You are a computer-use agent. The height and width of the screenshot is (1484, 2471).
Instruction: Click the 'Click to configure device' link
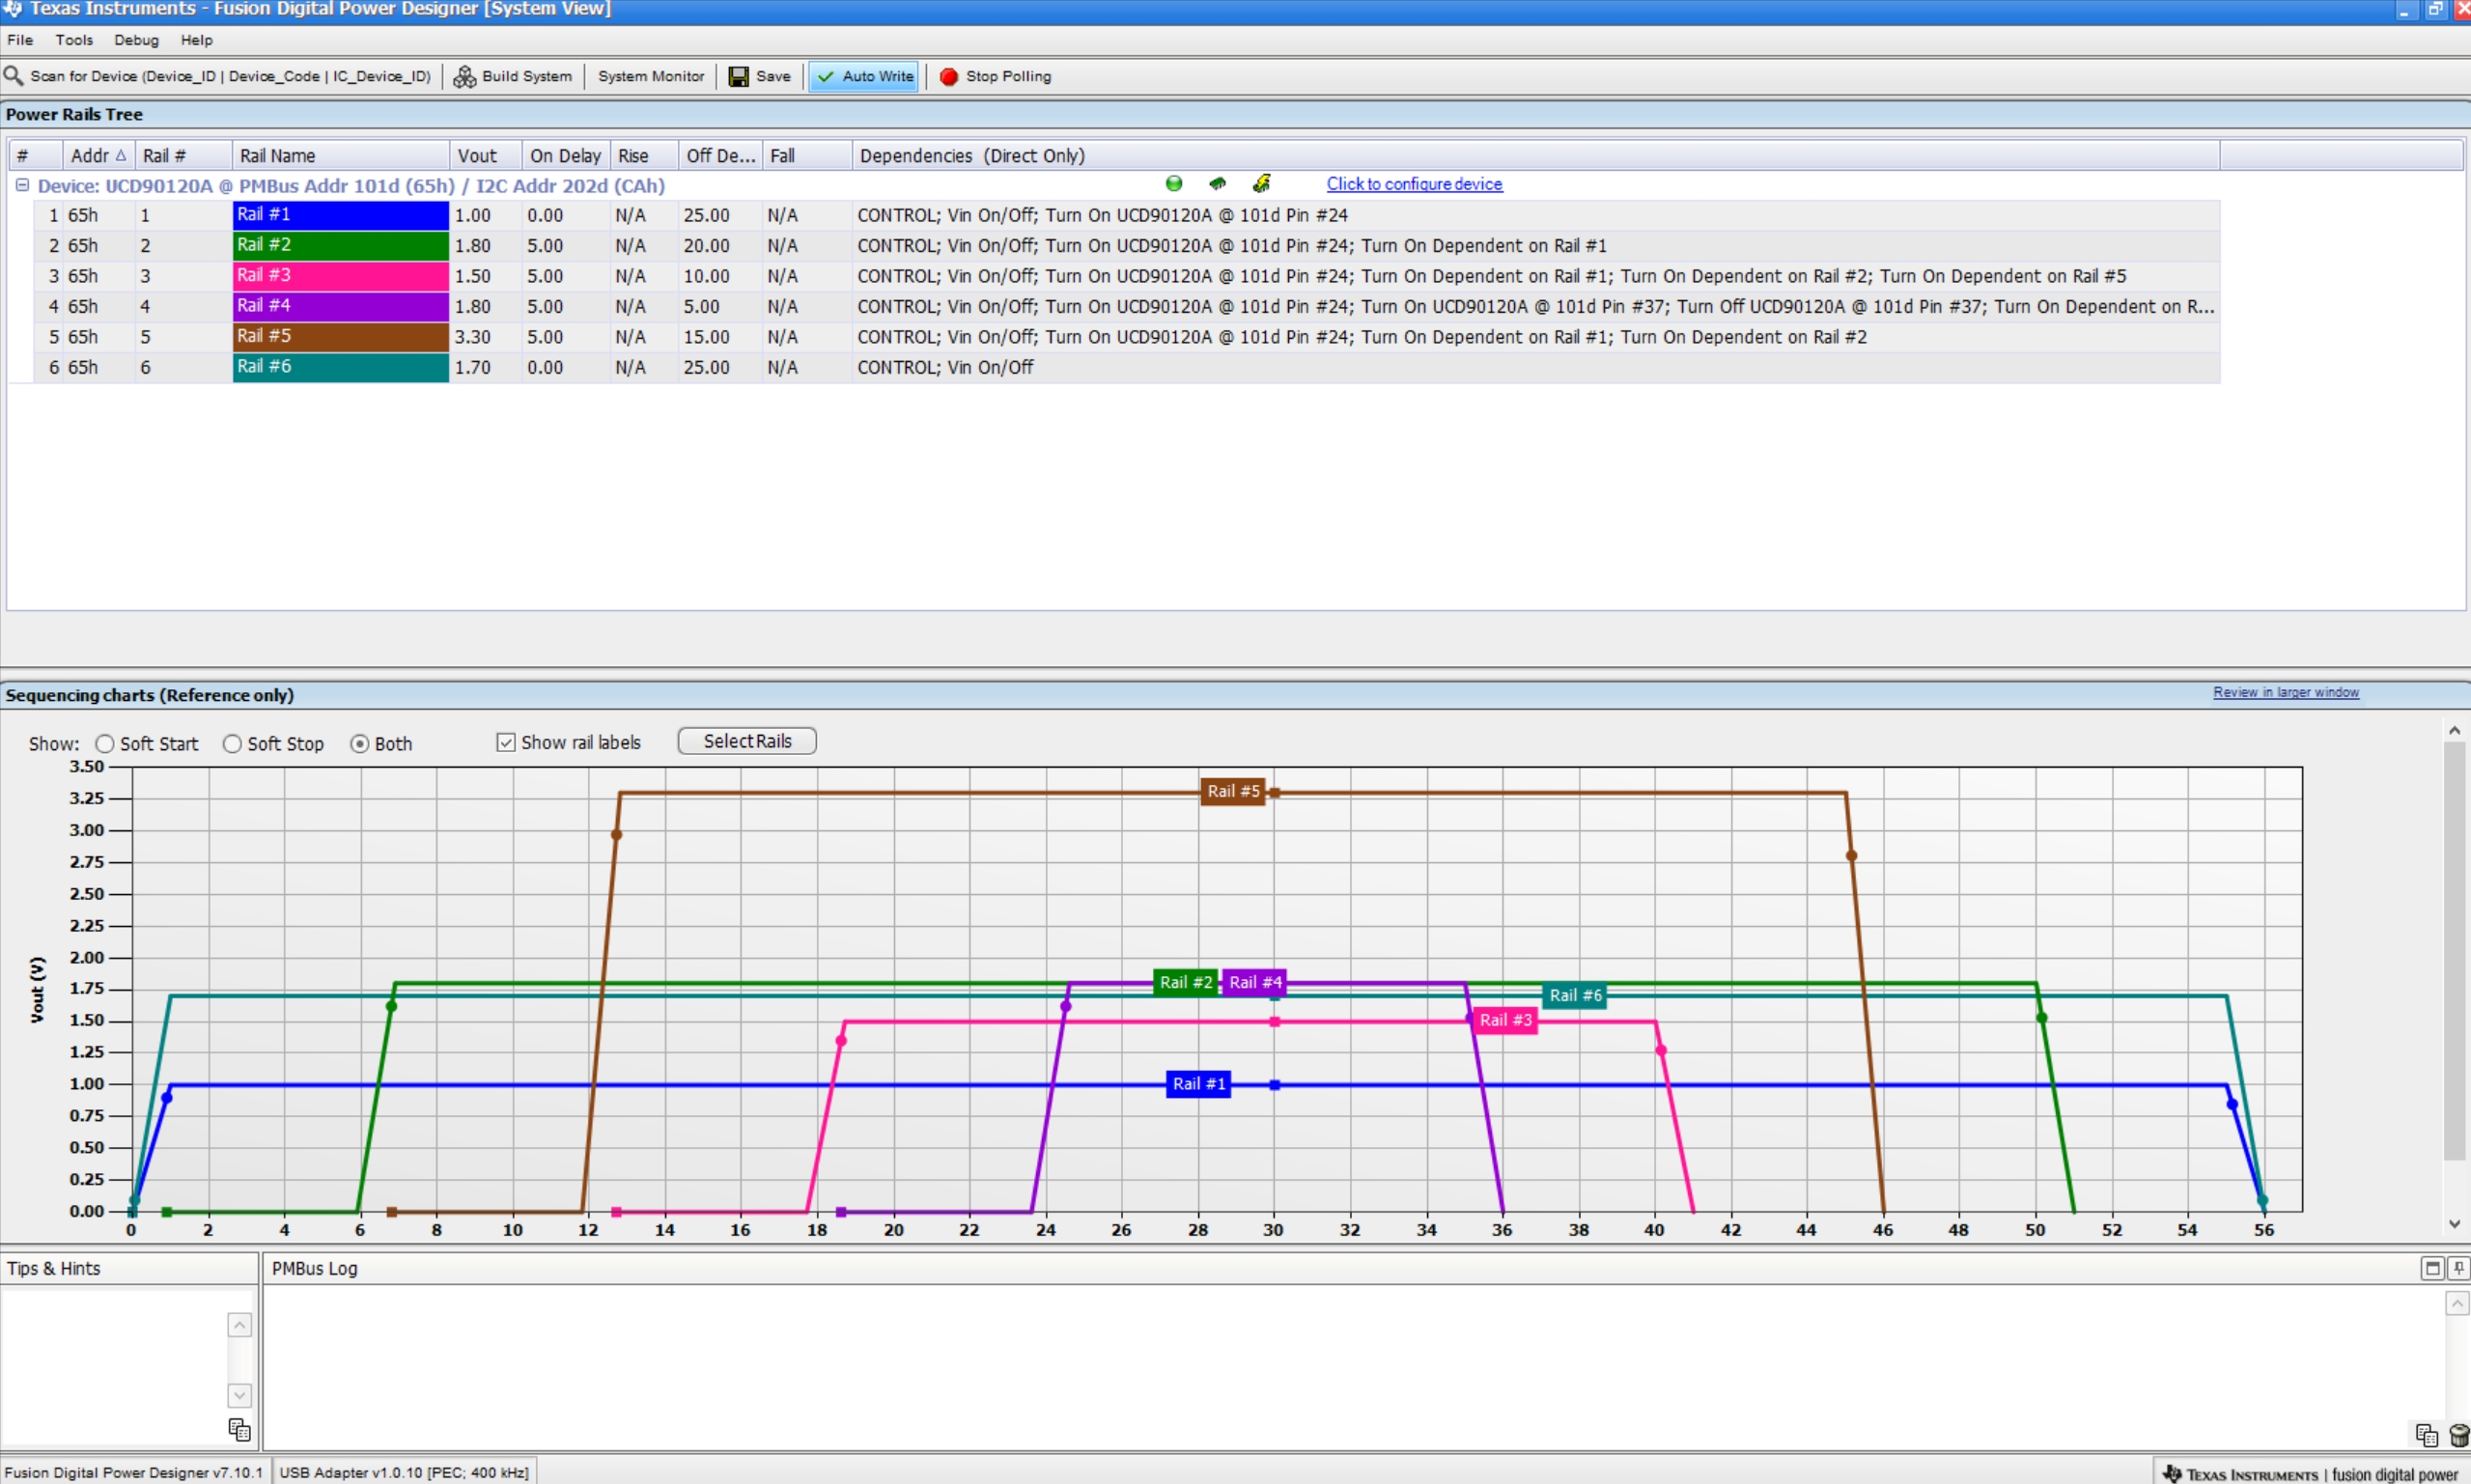pyautogui.click(x=1414, y=184)
